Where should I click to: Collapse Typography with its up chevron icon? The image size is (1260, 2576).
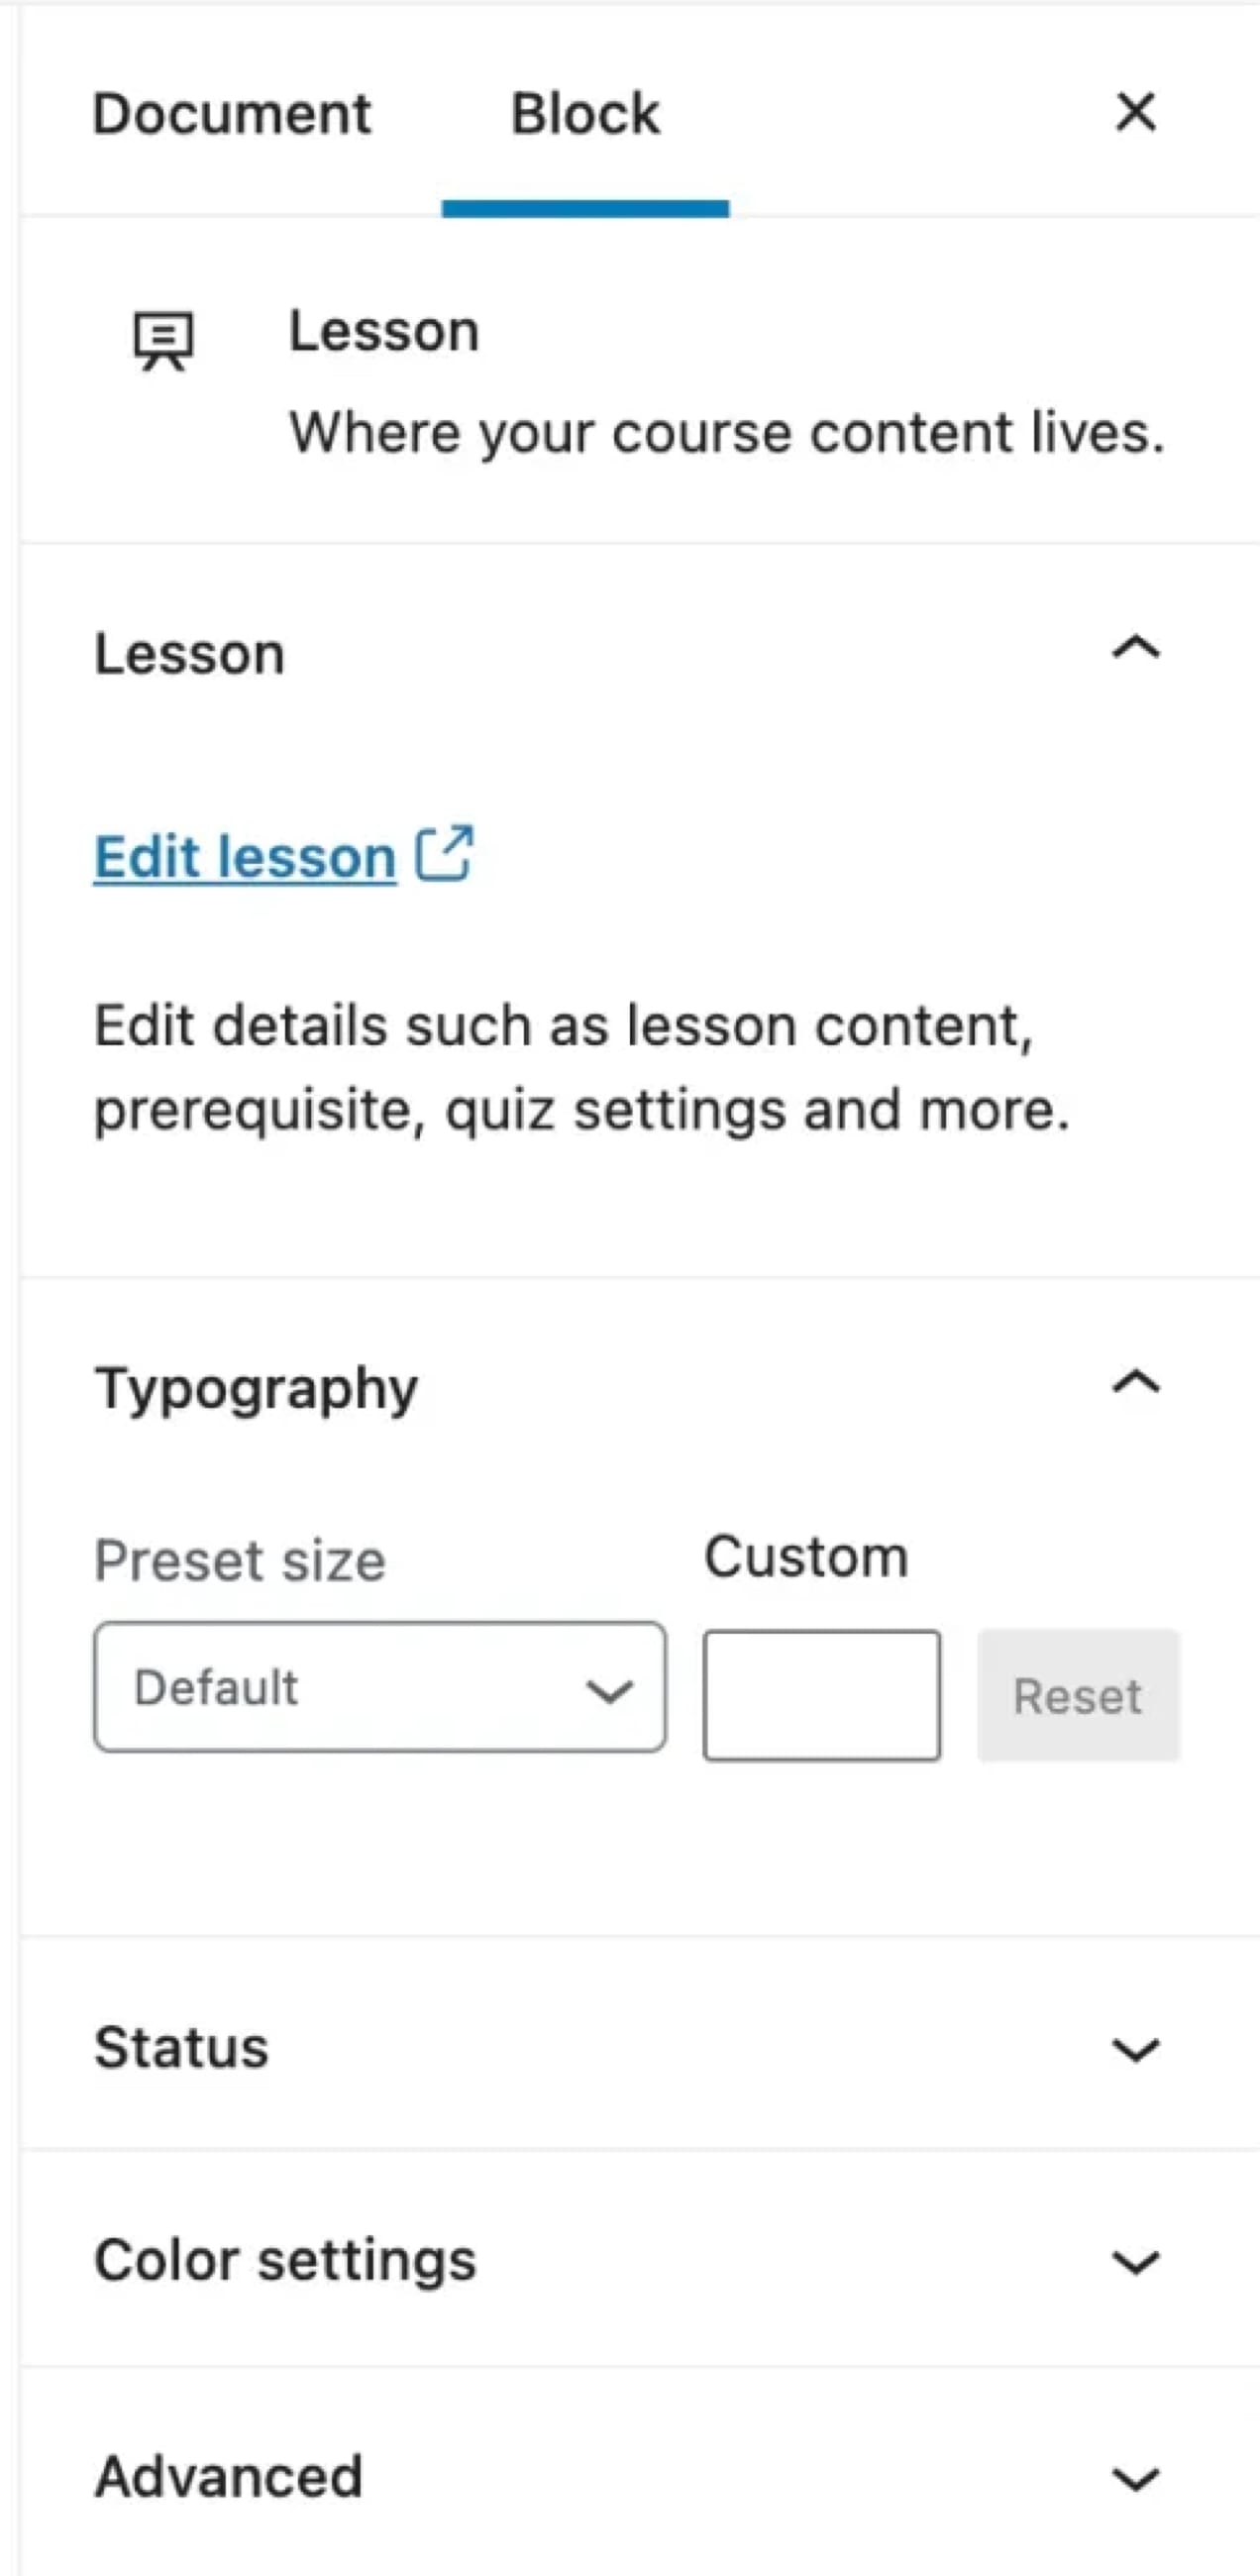(x=1135, y=1384)
